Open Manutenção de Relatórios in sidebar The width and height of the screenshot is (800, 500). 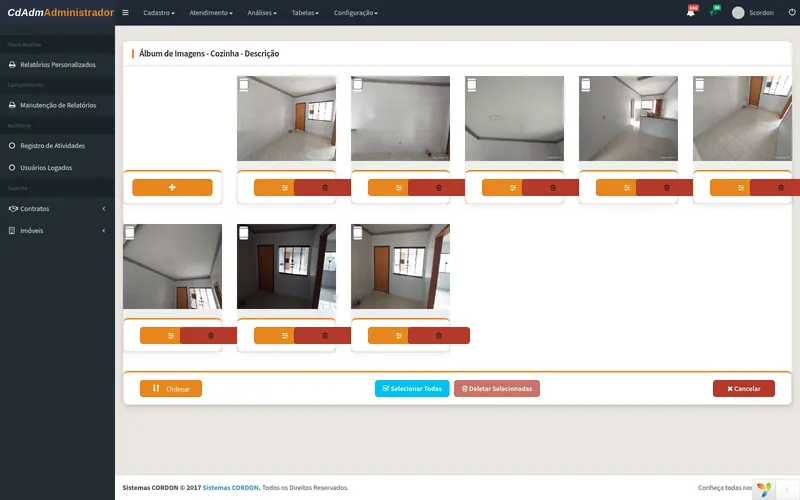(x=57, y=105)
